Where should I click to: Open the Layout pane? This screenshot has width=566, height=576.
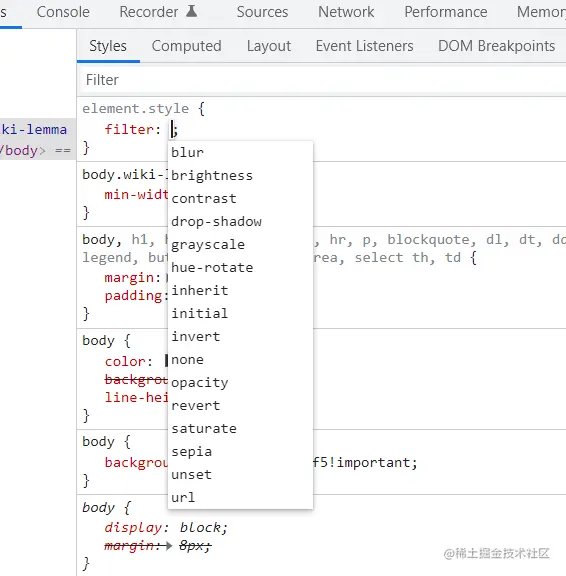[x=269, y=46]
